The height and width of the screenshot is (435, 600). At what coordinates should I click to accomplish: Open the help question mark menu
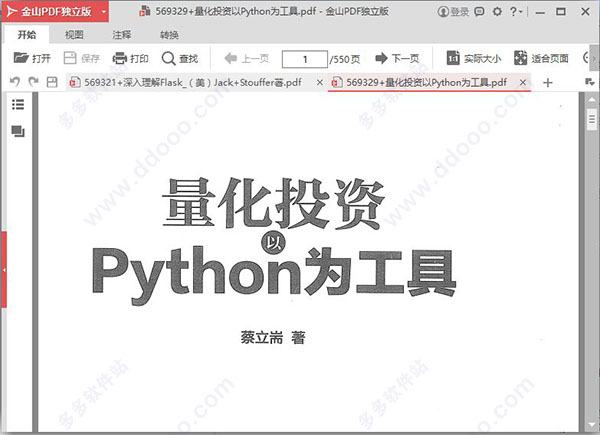pyautogui.click(x=516, y=11)
